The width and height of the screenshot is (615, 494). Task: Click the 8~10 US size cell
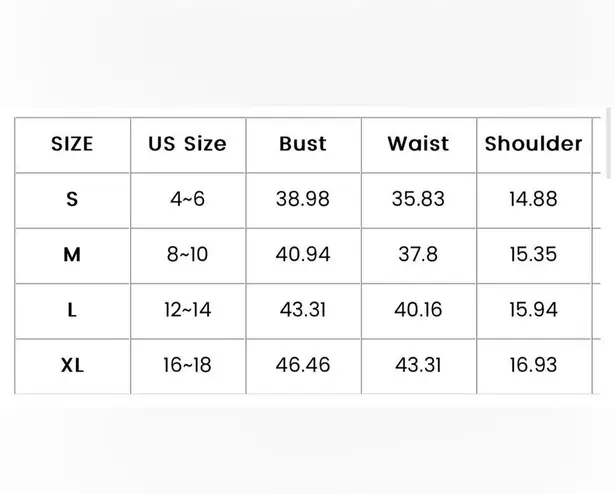point(188,255)
